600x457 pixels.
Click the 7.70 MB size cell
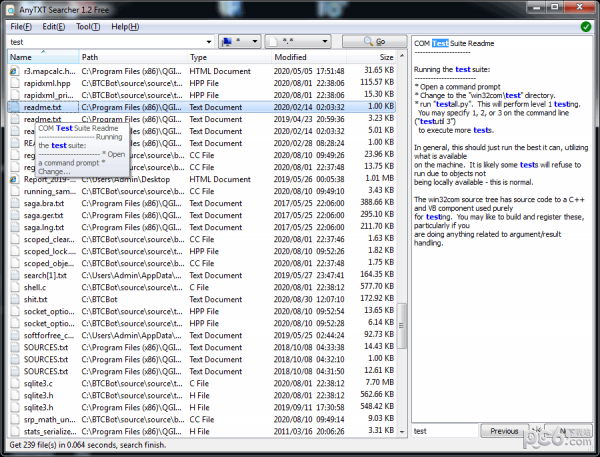click(x=379, y=382)
